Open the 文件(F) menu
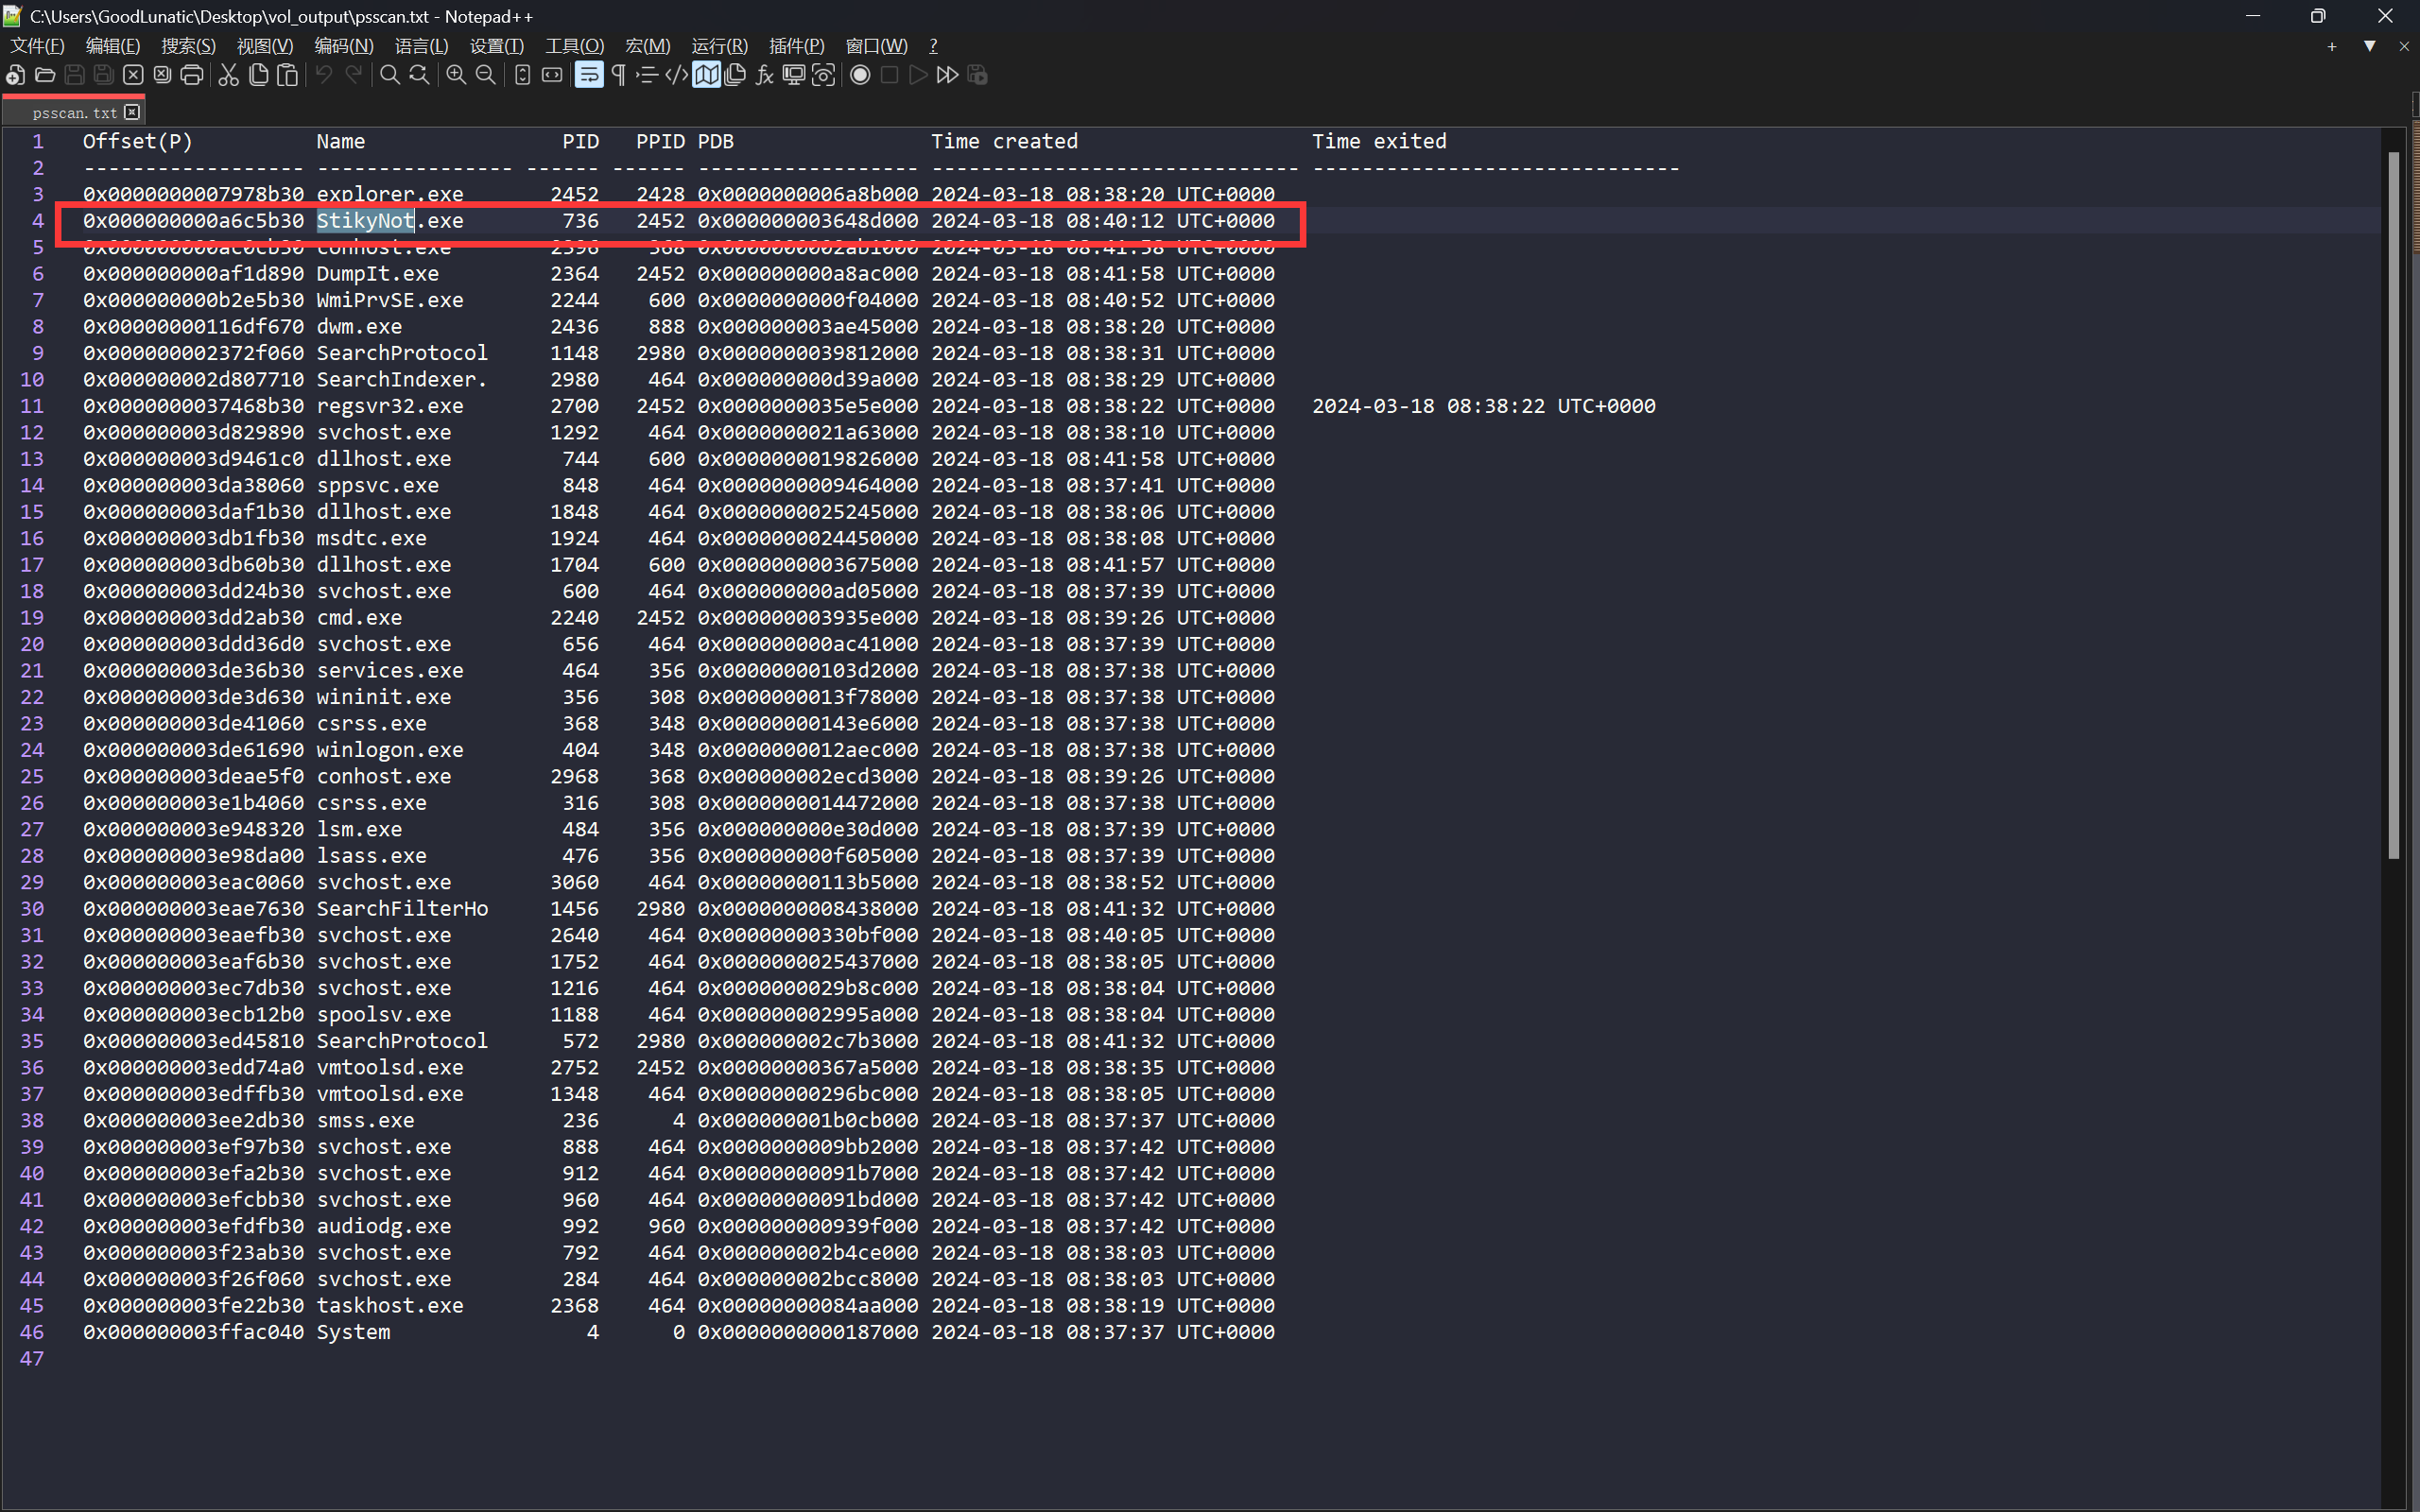2420x1512 pixels. pos(37,46)
